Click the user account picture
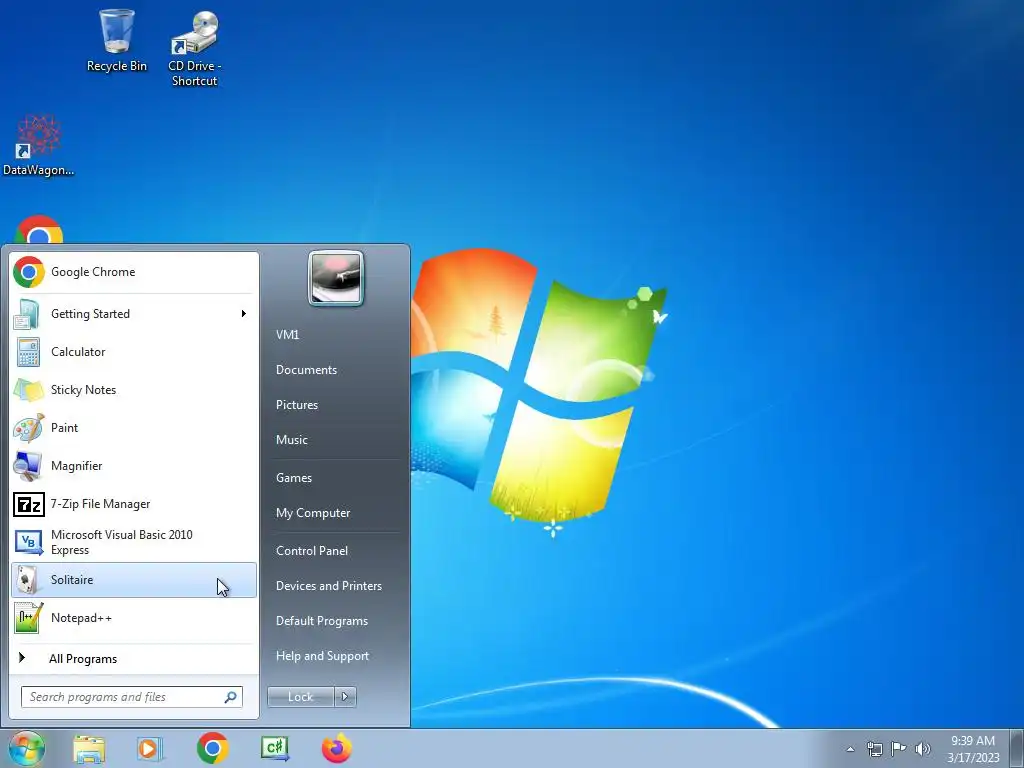The image size is (1024, 768). [336, 278]
